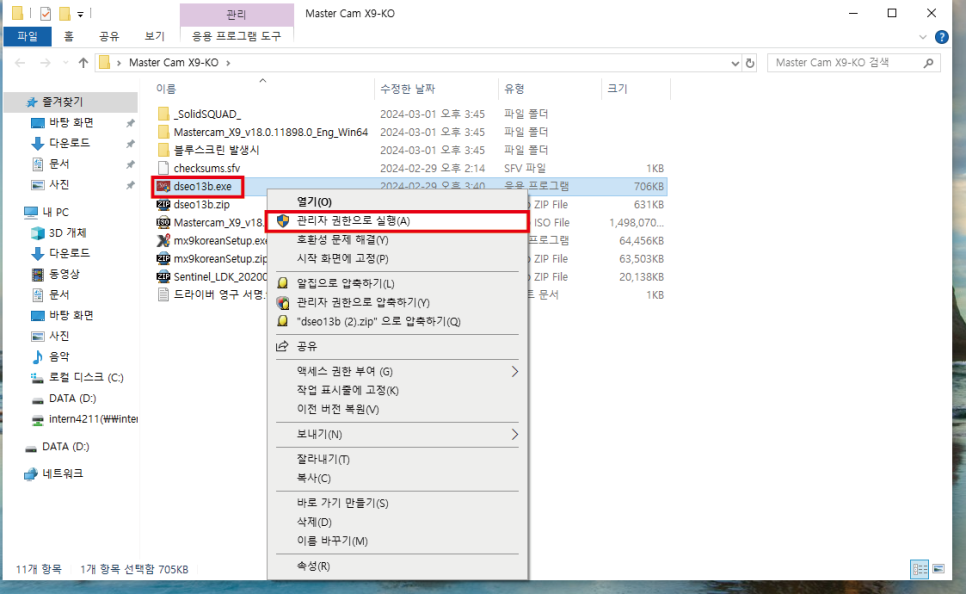Choose compress to "dseo13b (2).zip" entry
Image resolution: width=966 pixels, height=594 pixels.
(x=397, y=321)
